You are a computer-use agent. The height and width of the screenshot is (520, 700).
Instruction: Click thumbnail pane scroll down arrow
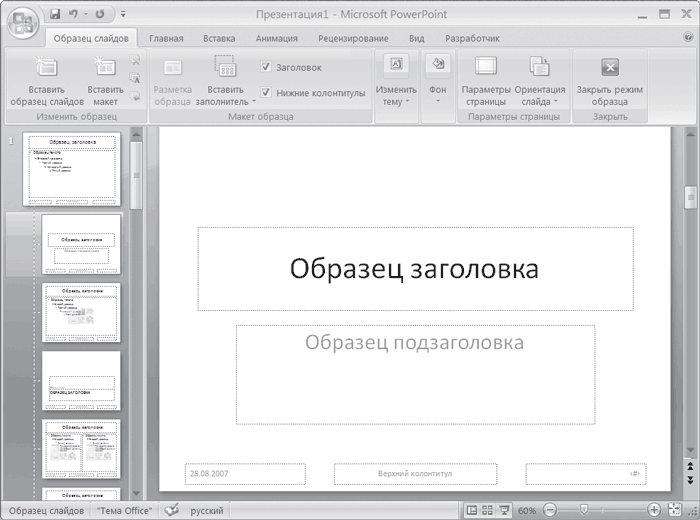[x=137, y=493]
